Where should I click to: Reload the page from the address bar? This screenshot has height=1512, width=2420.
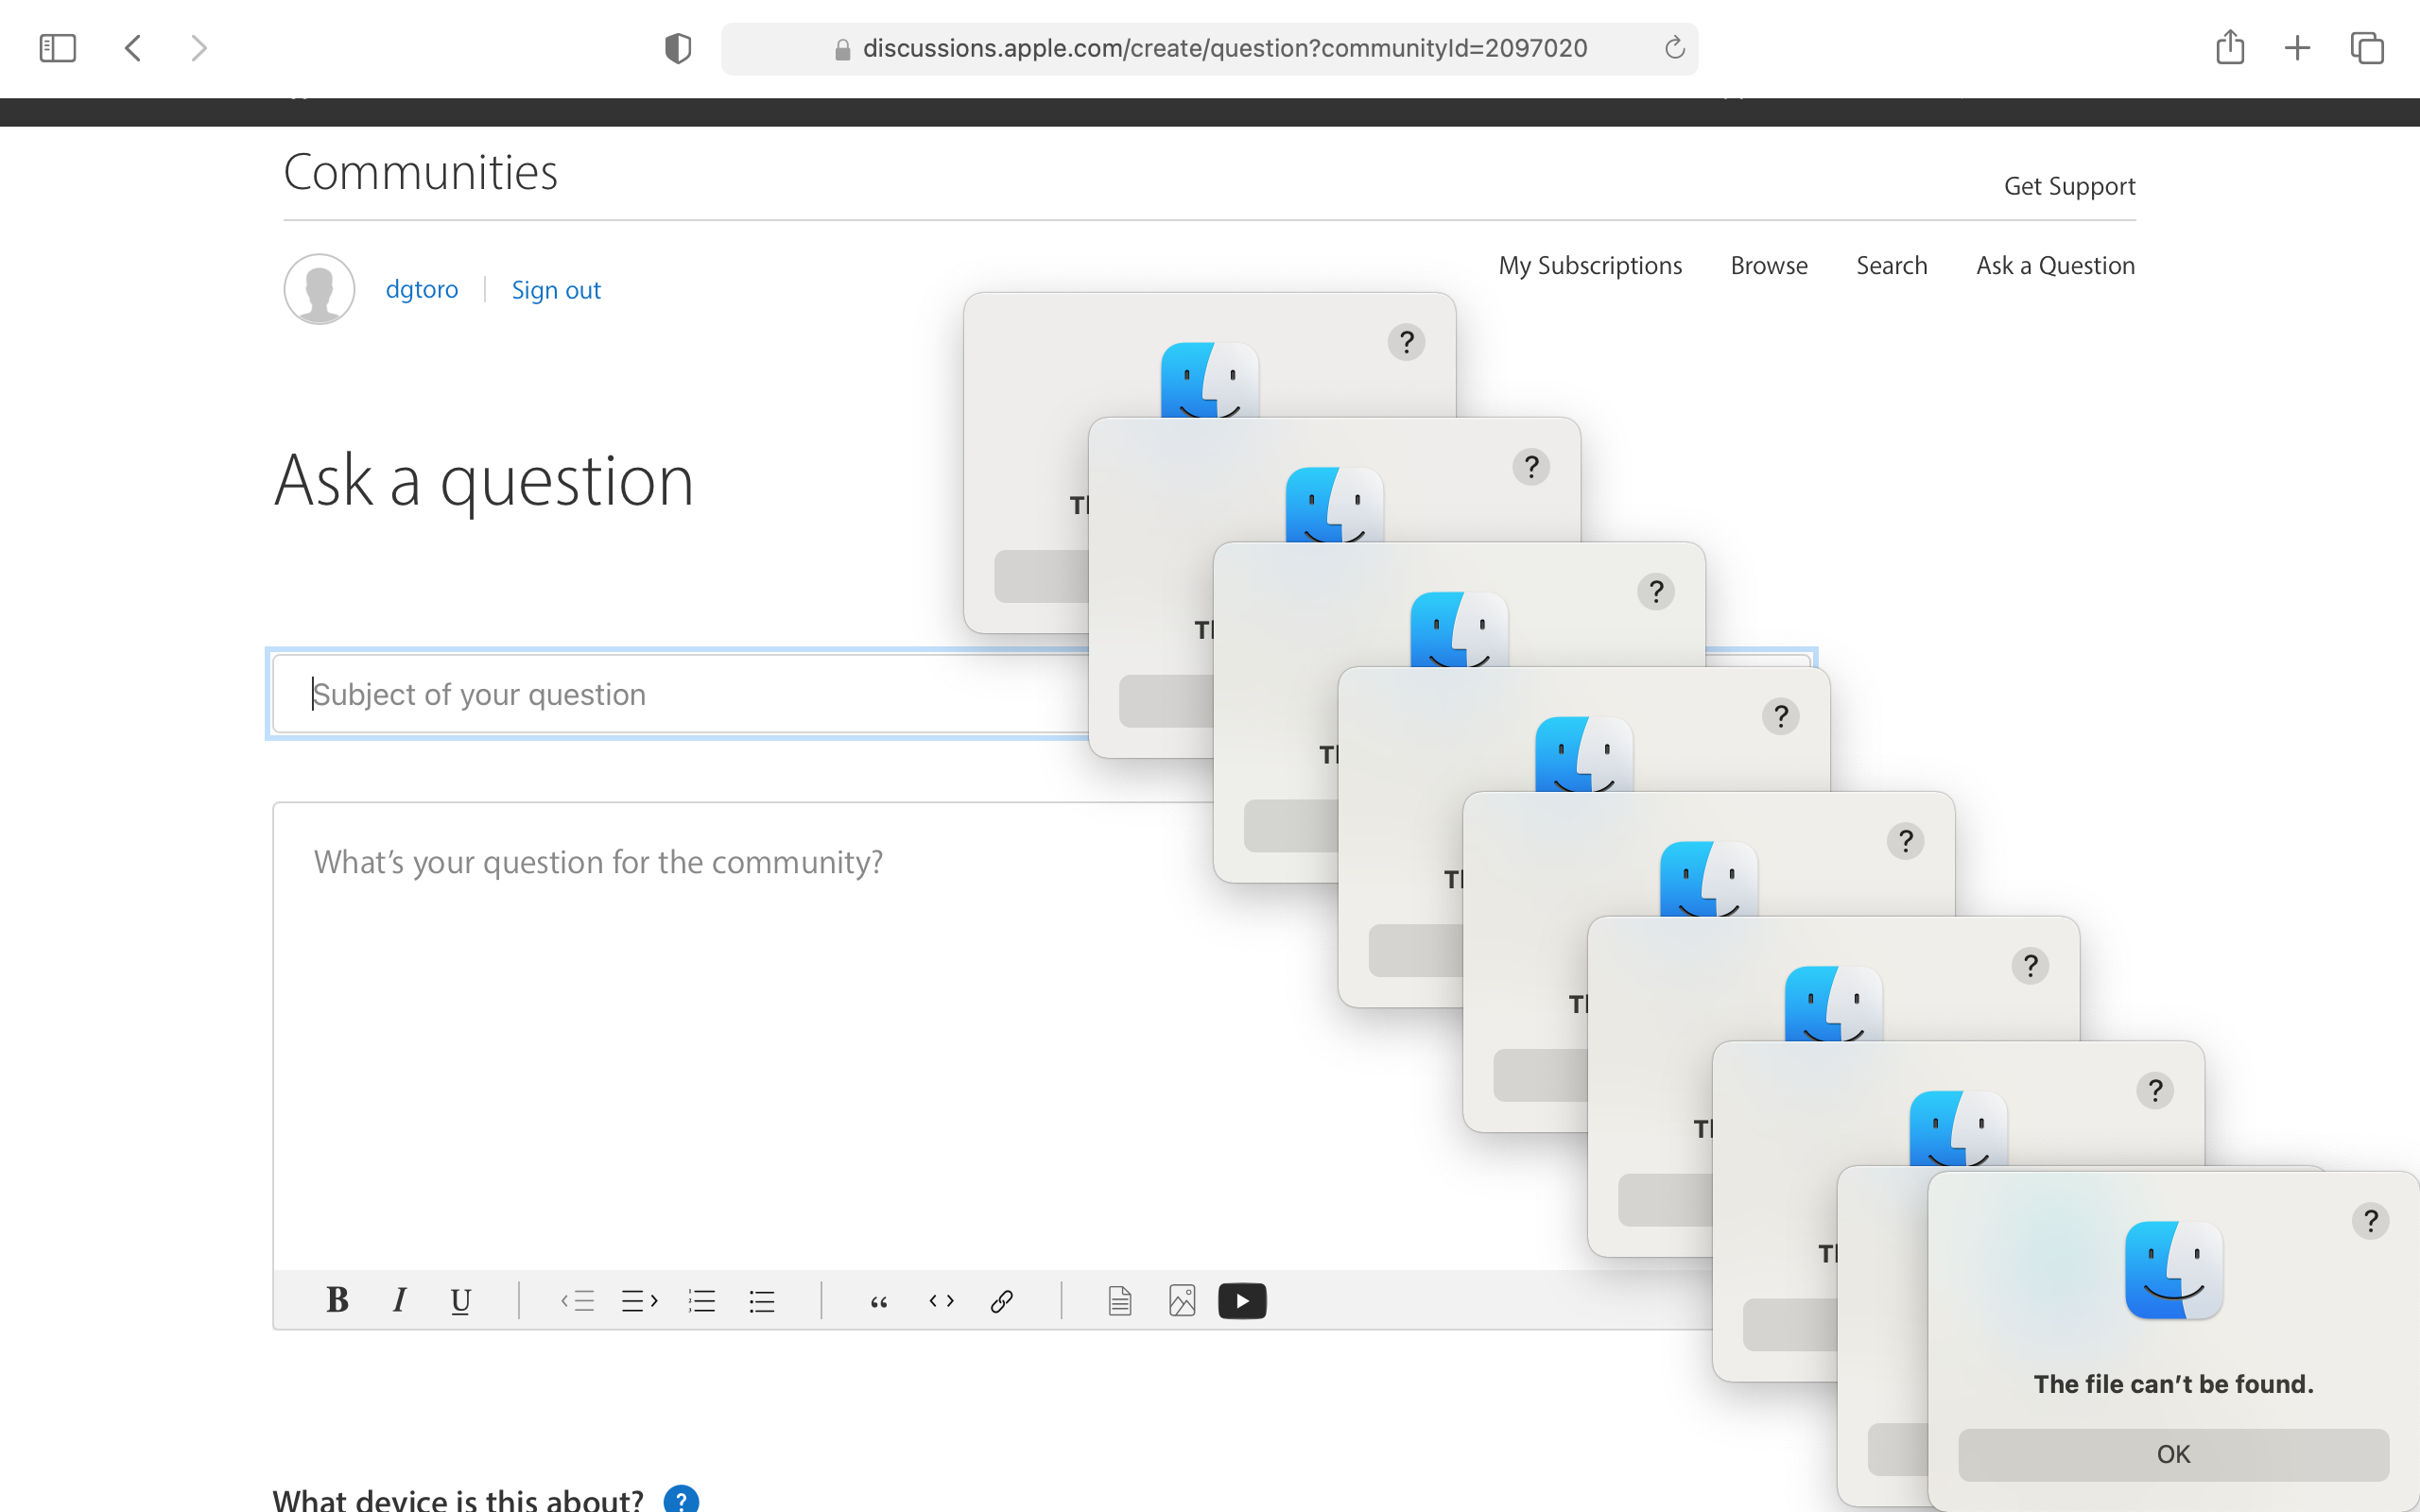[1675, 48]
